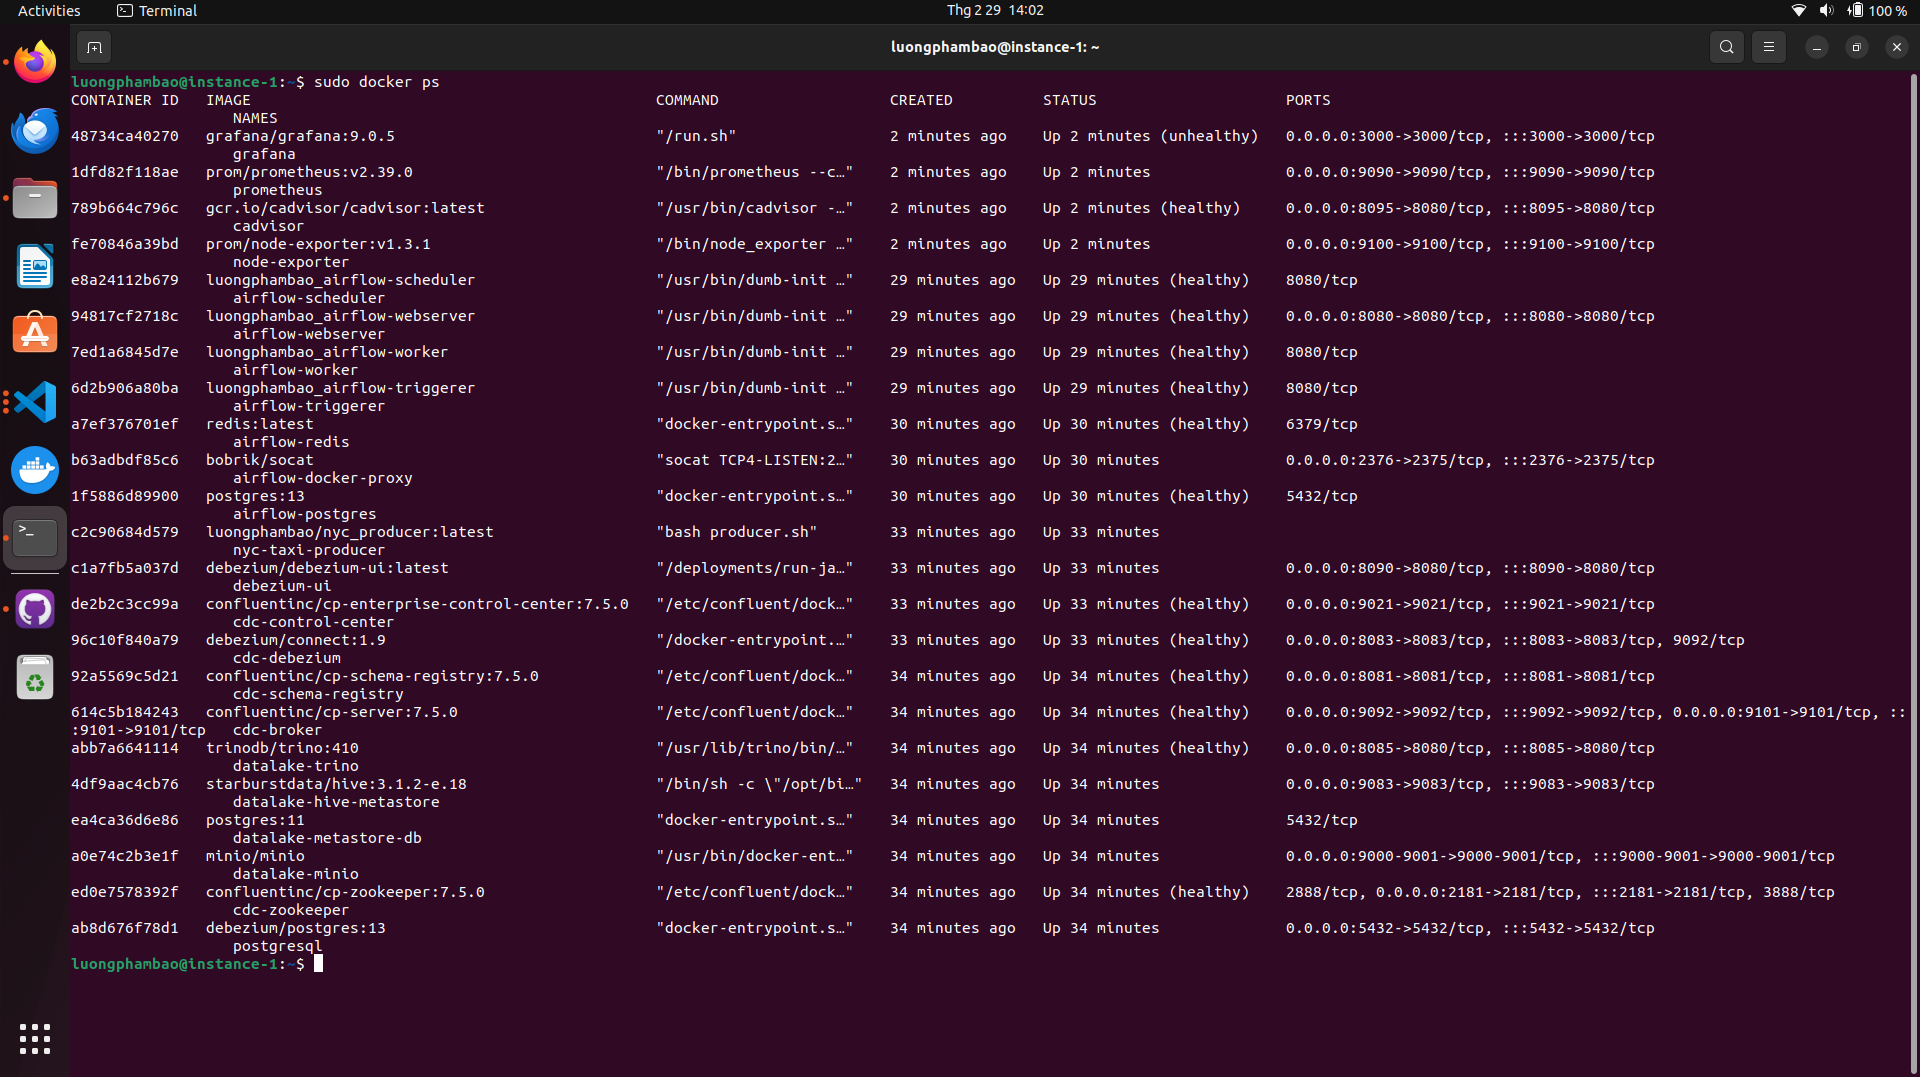Select the cadvisor image name text
The image size is (1920, 1077).
[x=345, y=208]
